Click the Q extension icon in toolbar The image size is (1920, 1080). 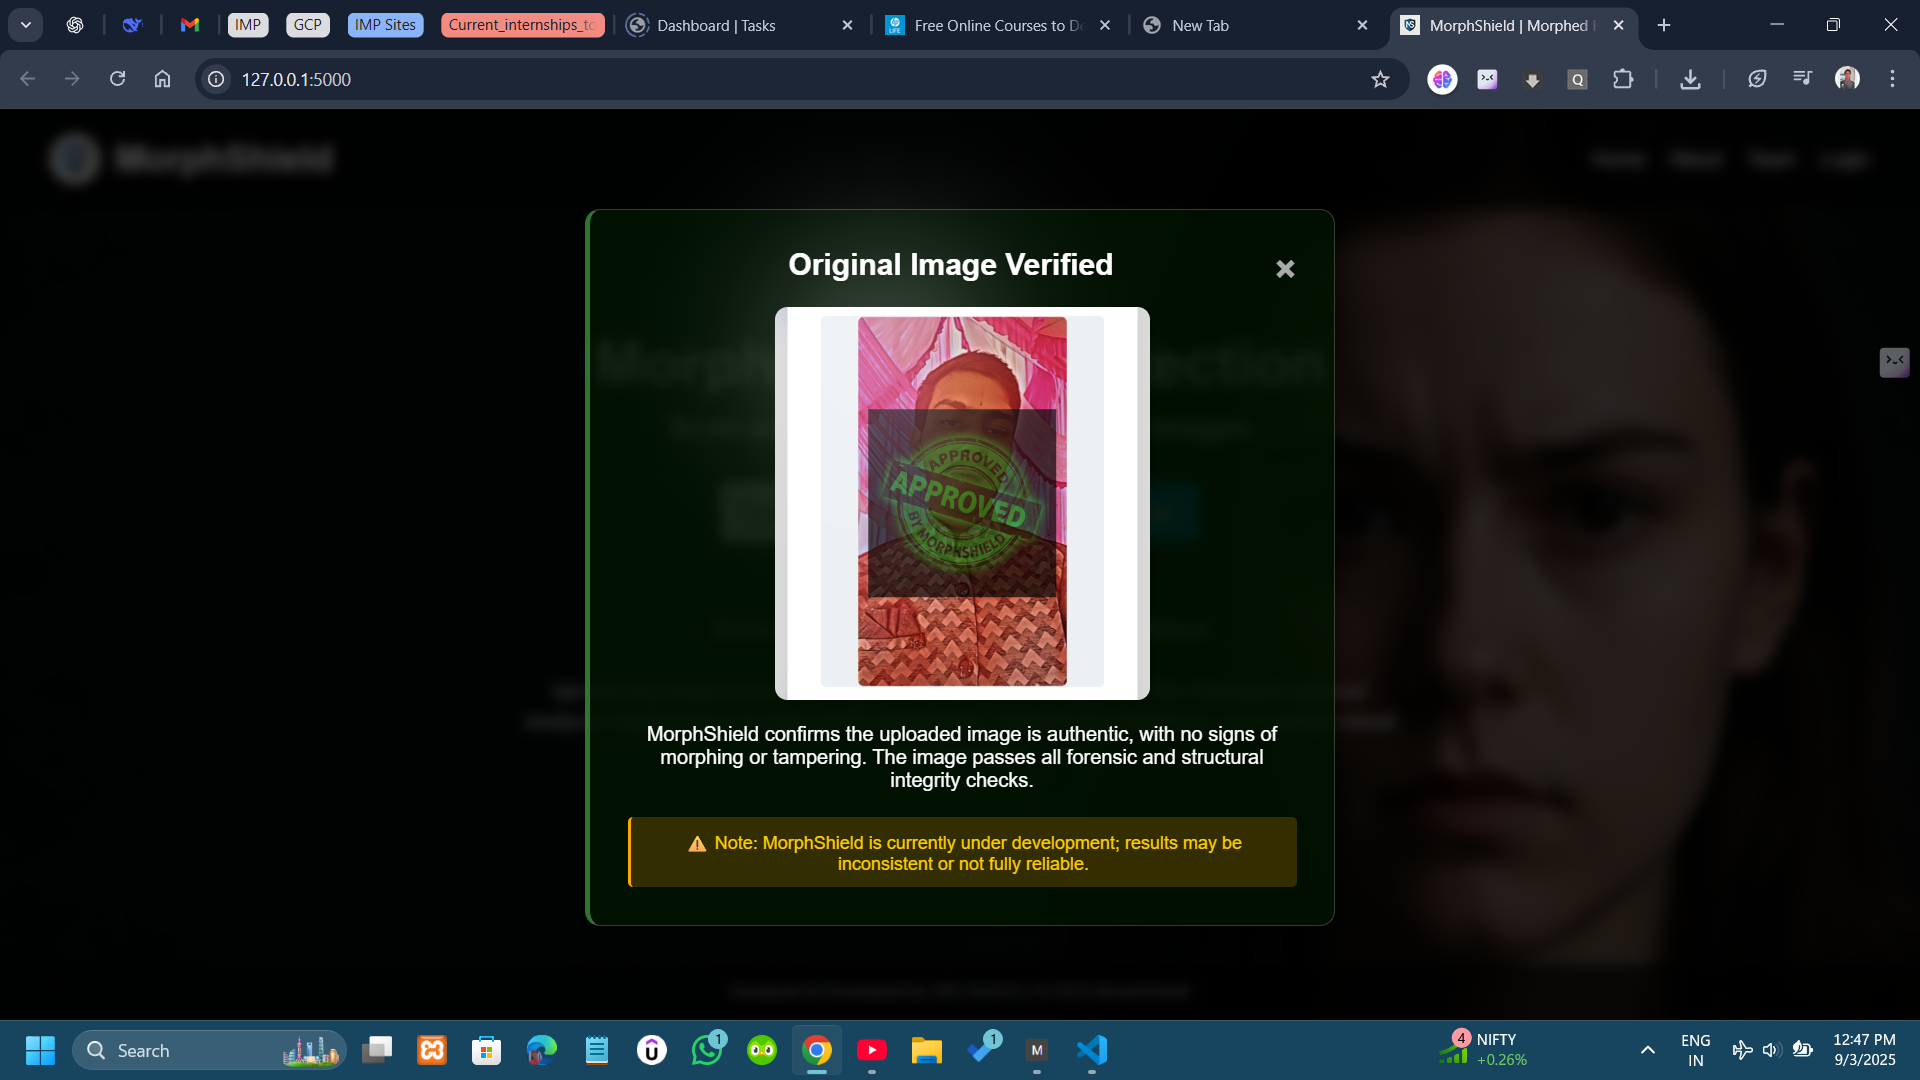click(1577, 79)
